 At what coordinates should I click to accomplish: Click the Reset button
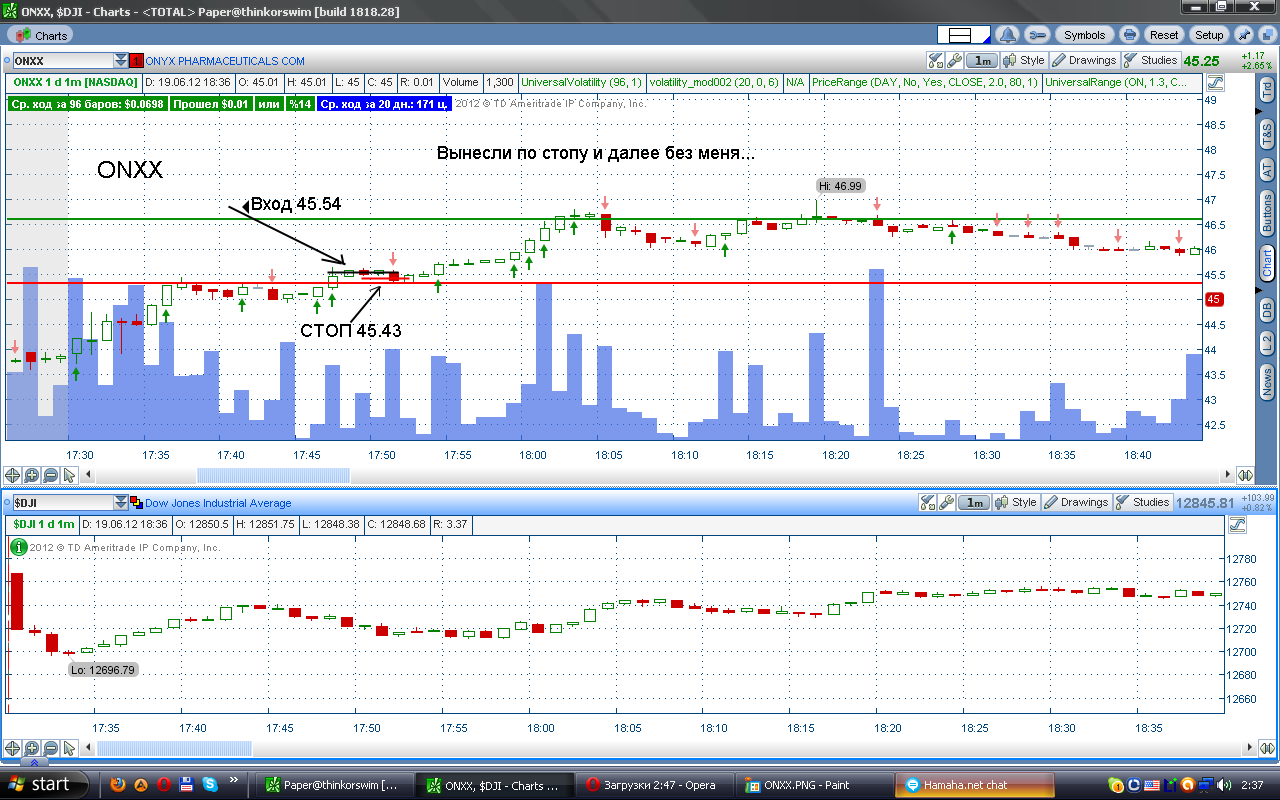point(1164,35)
